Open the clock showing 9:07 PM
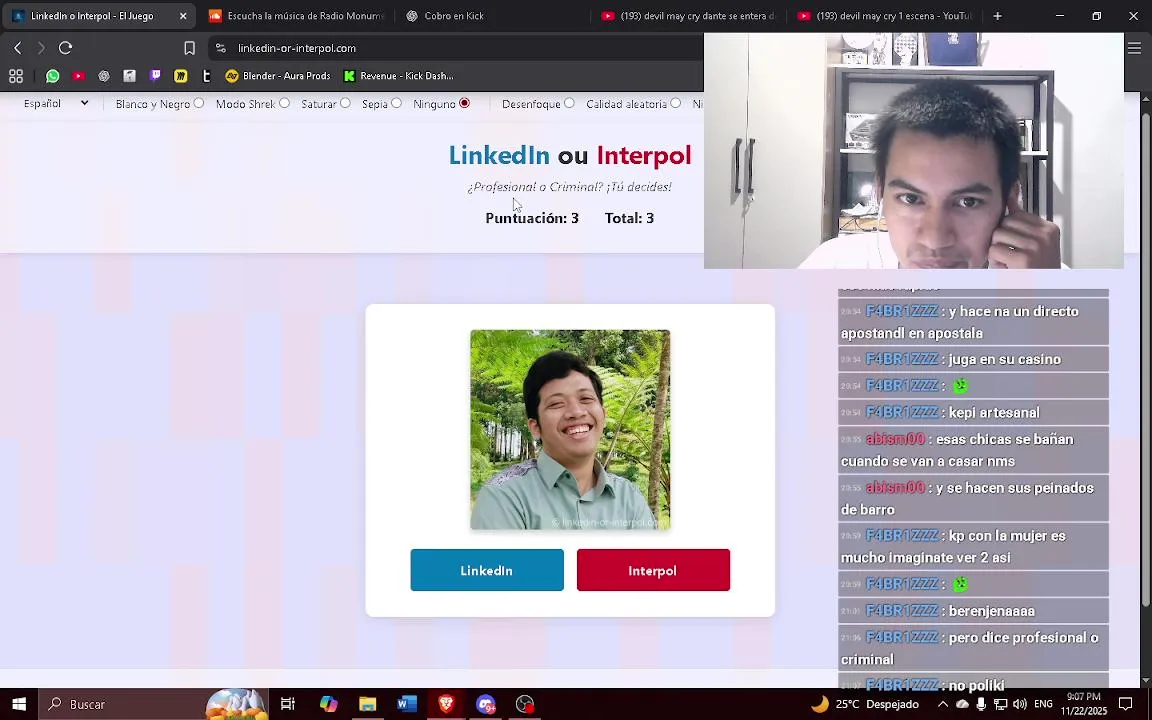 coord(1084,704)
